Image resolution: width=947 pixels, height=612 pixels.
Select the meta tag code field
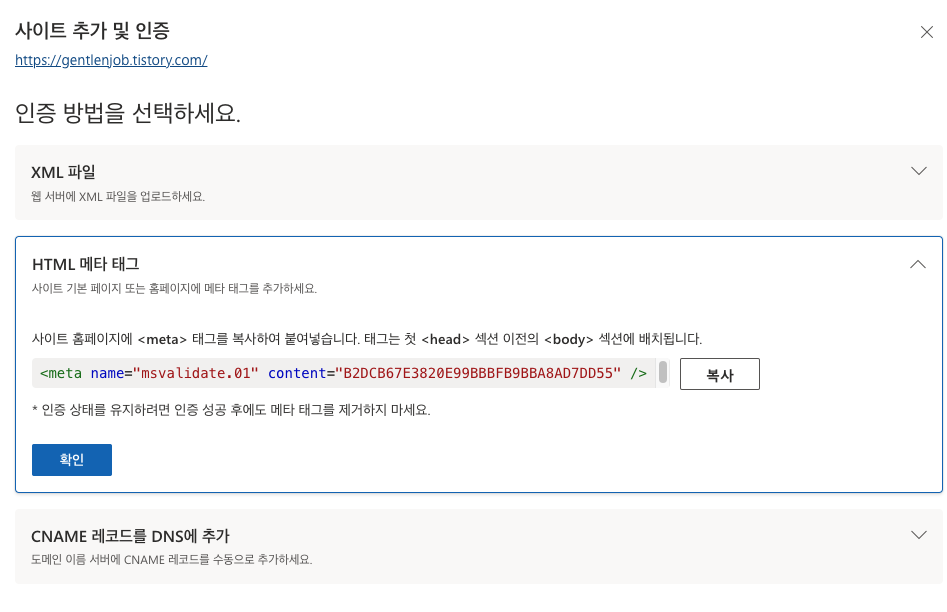click(x=344, y=373)
